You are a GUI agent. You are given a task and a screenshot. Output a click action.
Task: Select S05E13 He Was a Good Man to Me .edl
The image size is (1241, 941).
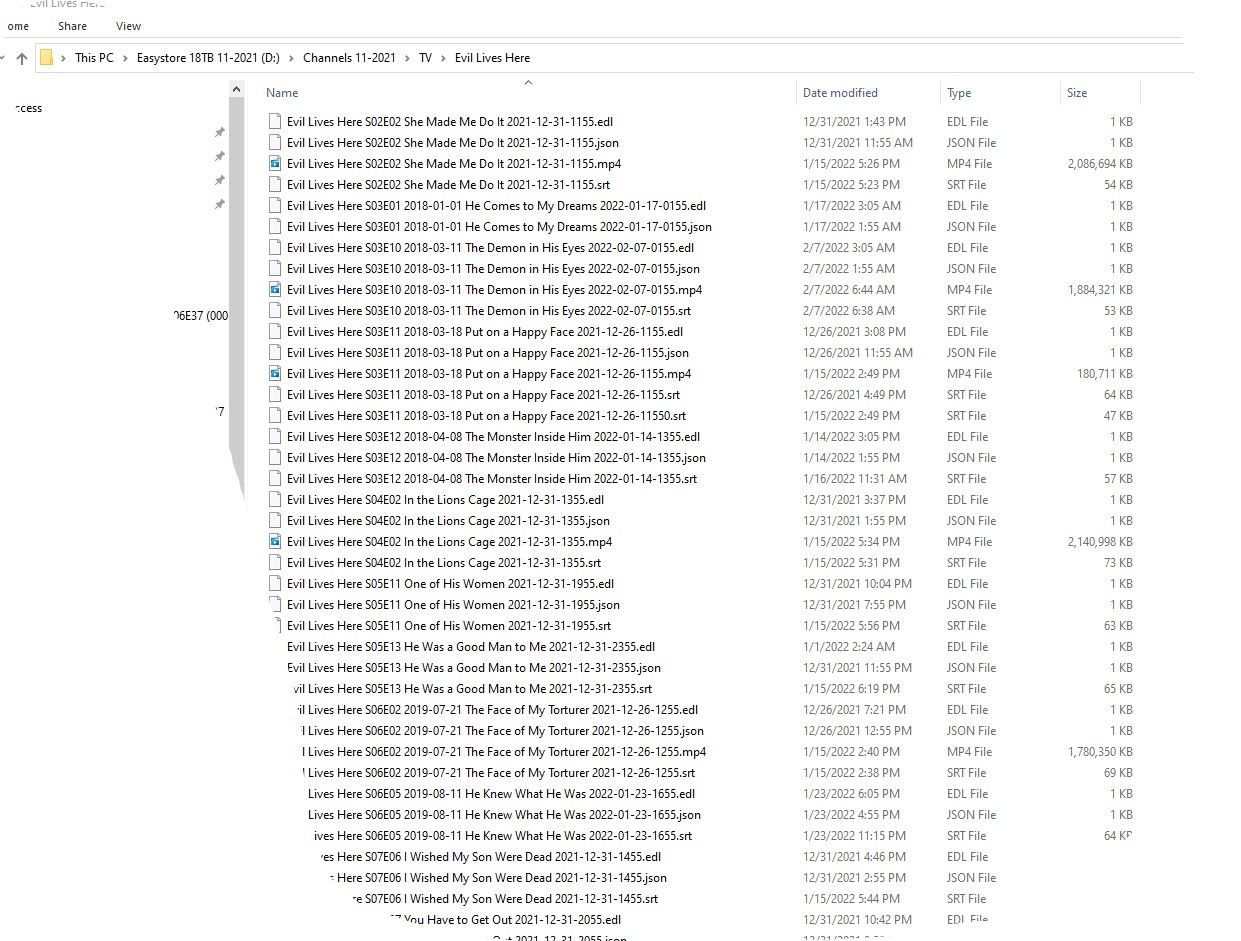tap(471, 646)
